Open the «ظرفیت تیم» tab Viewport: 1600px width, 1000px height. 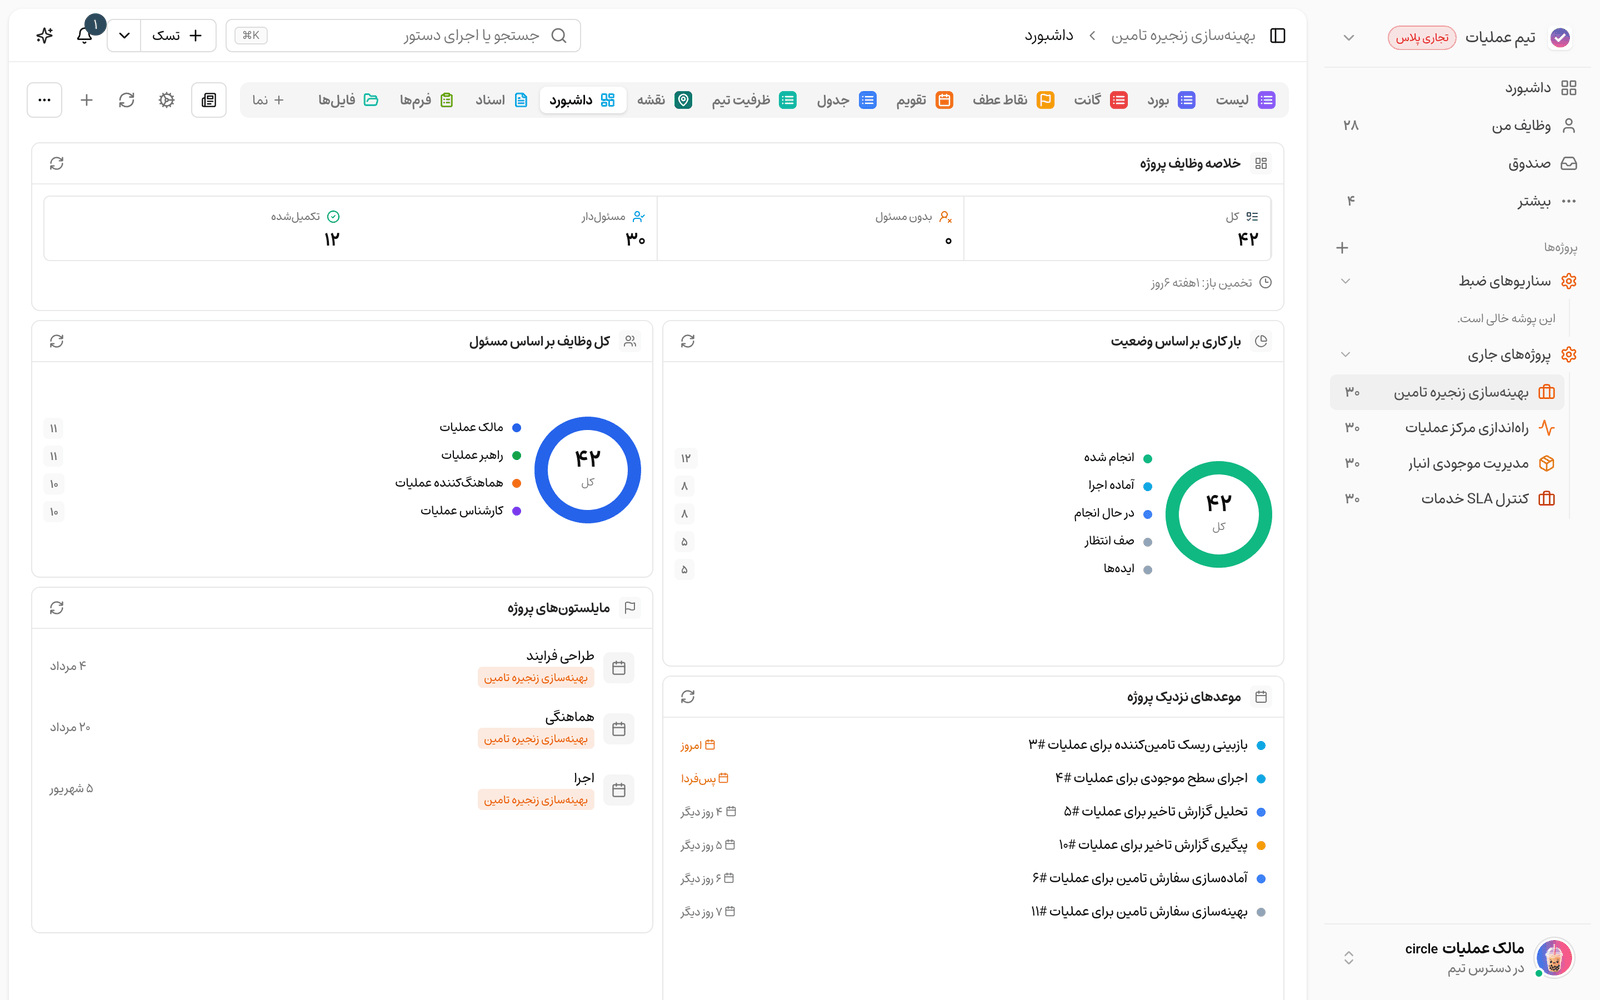(x=754, y=100)
